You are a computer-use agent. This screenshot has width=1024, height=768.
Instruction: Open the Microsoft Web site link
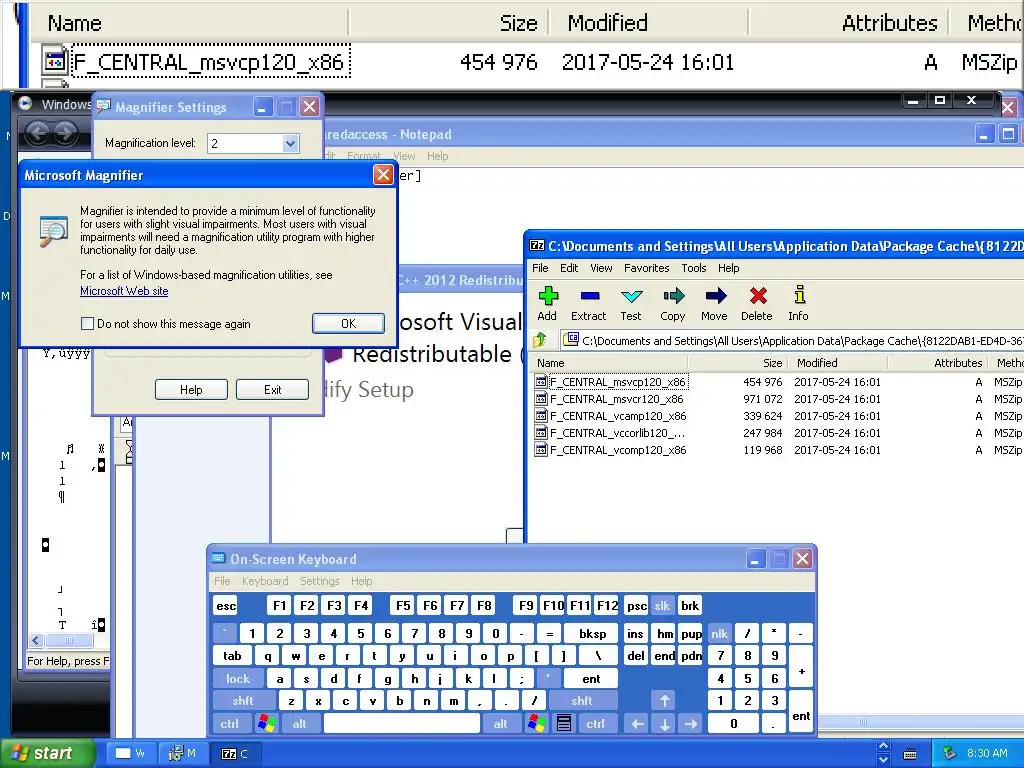124,291
